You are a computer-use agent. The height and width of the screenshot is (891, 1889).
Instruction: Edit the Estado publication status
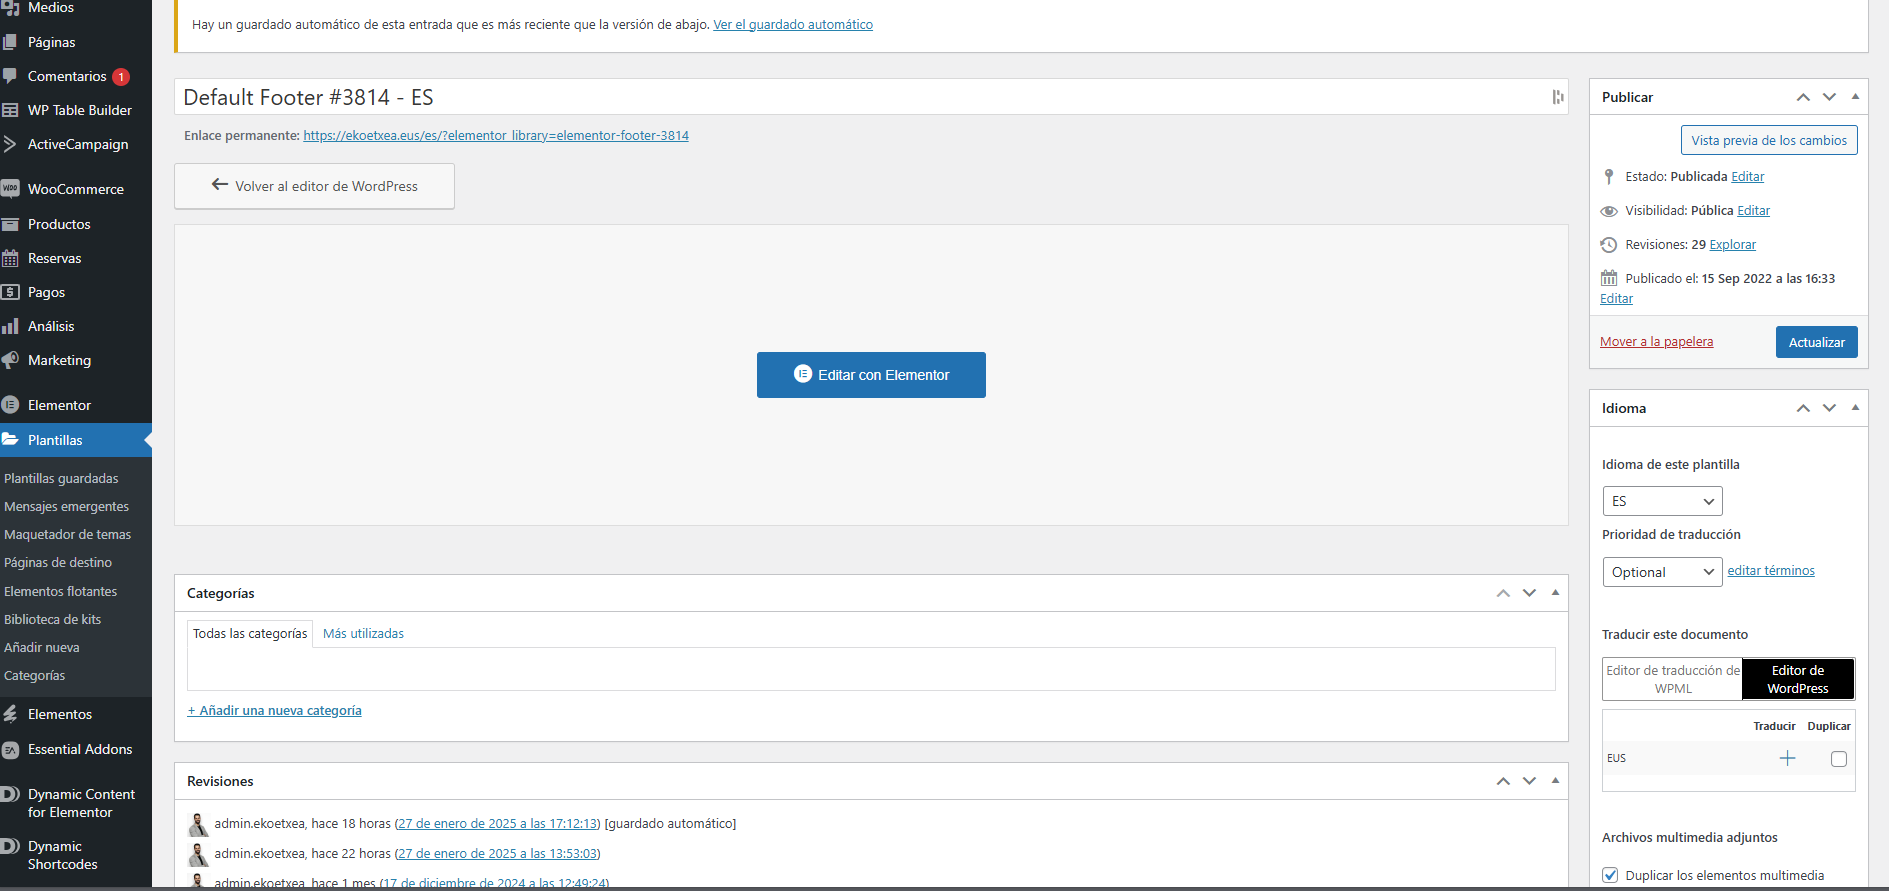click(x=1748, y=177)
